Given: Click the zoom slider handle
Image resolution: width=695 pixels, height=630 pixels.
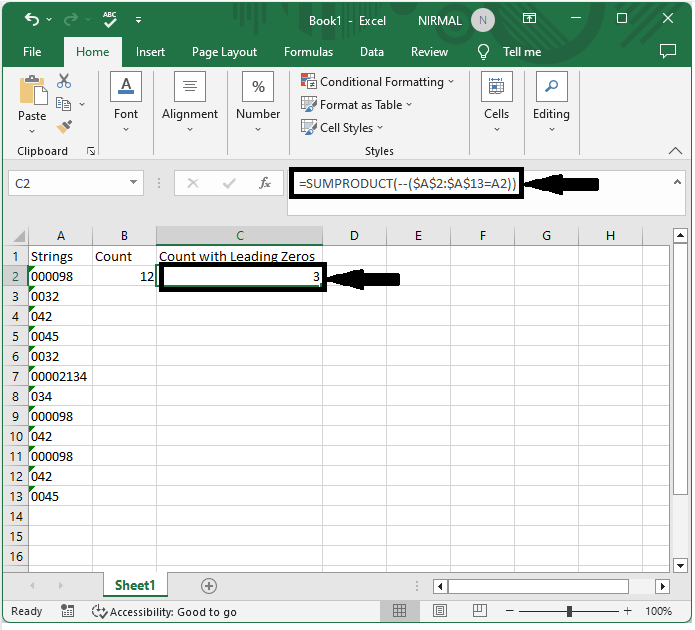Looking at the screenshot, I should tap(569, 611).
